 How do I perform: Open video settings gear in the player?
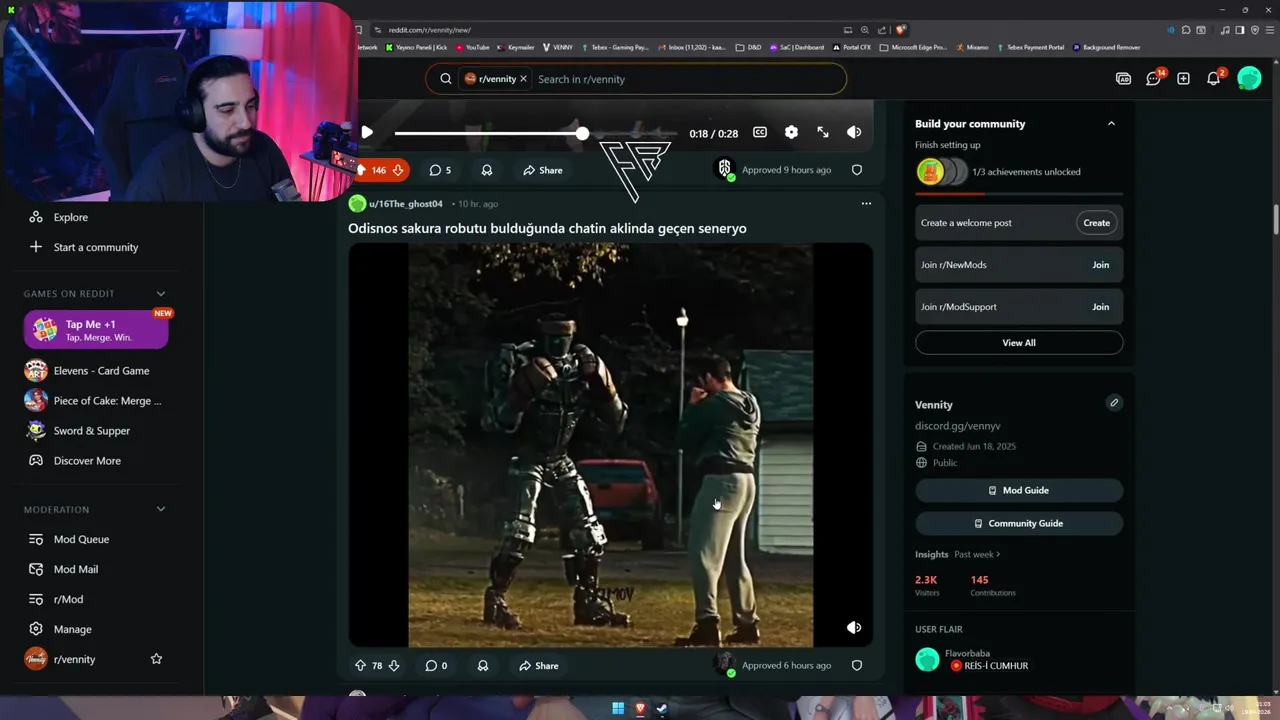tap(791, 132)
